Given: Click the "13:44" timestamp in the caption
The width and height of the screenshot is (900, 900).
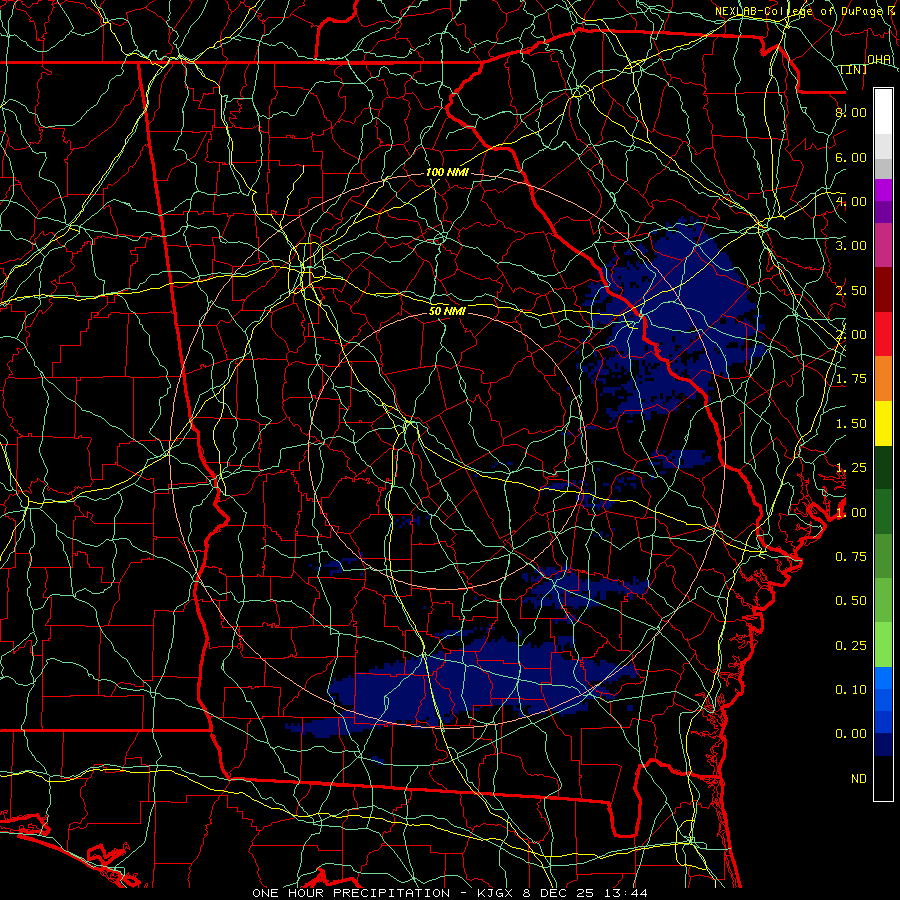Looking at the screenshot, I should pyautogui.click(x=624, y=893).
